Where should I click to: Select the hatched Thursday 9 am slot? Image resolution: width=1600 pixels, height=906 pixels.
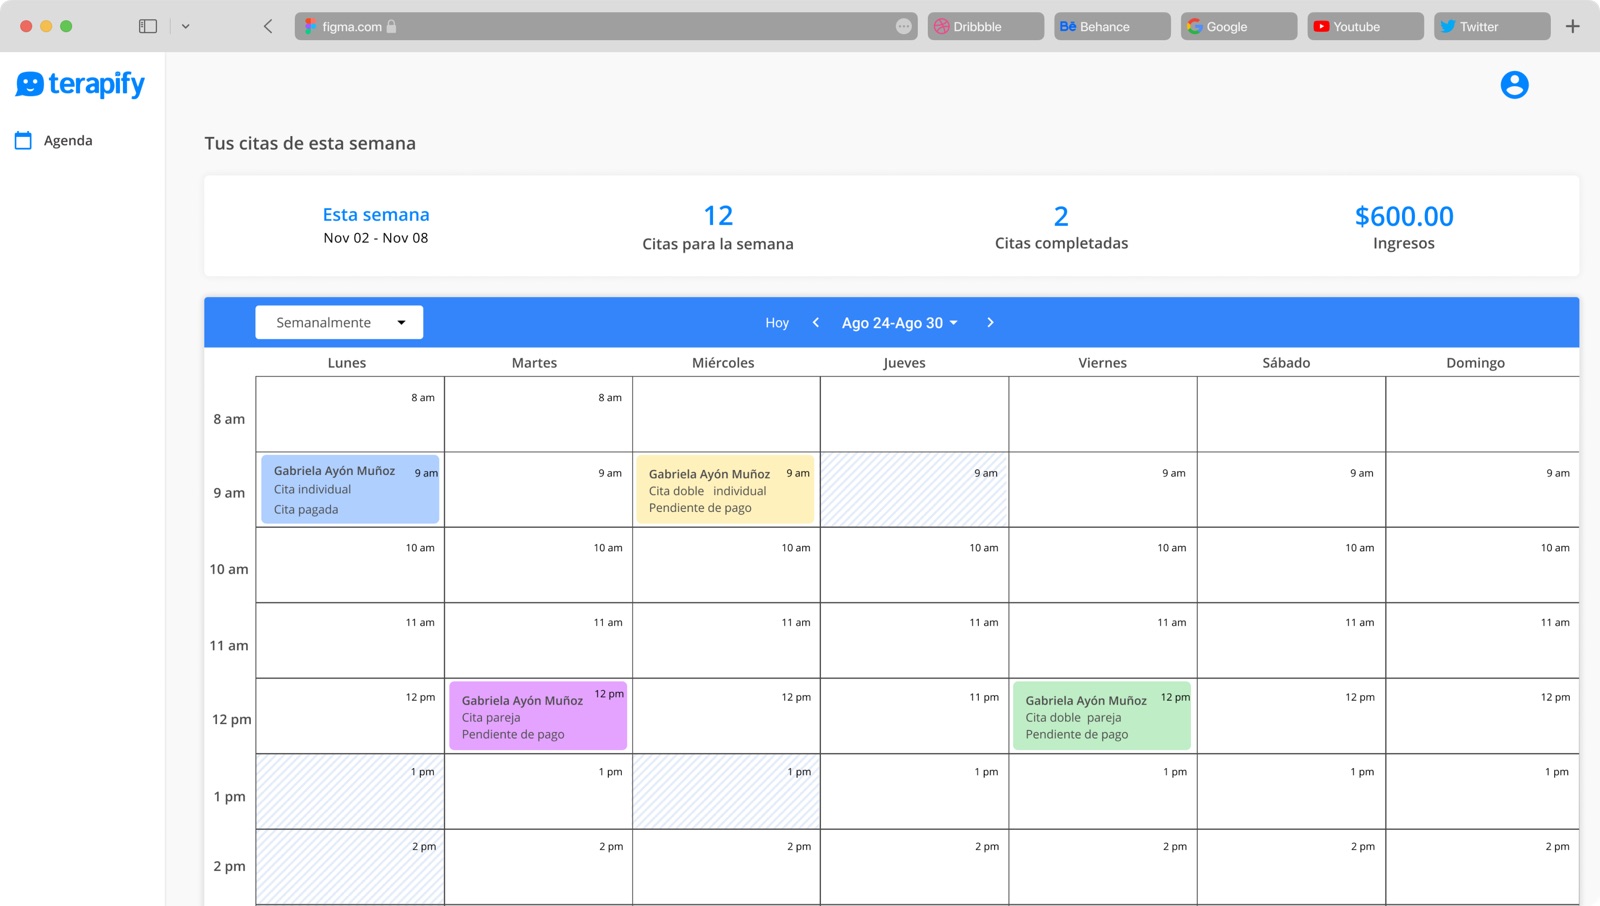coord(914,490)
